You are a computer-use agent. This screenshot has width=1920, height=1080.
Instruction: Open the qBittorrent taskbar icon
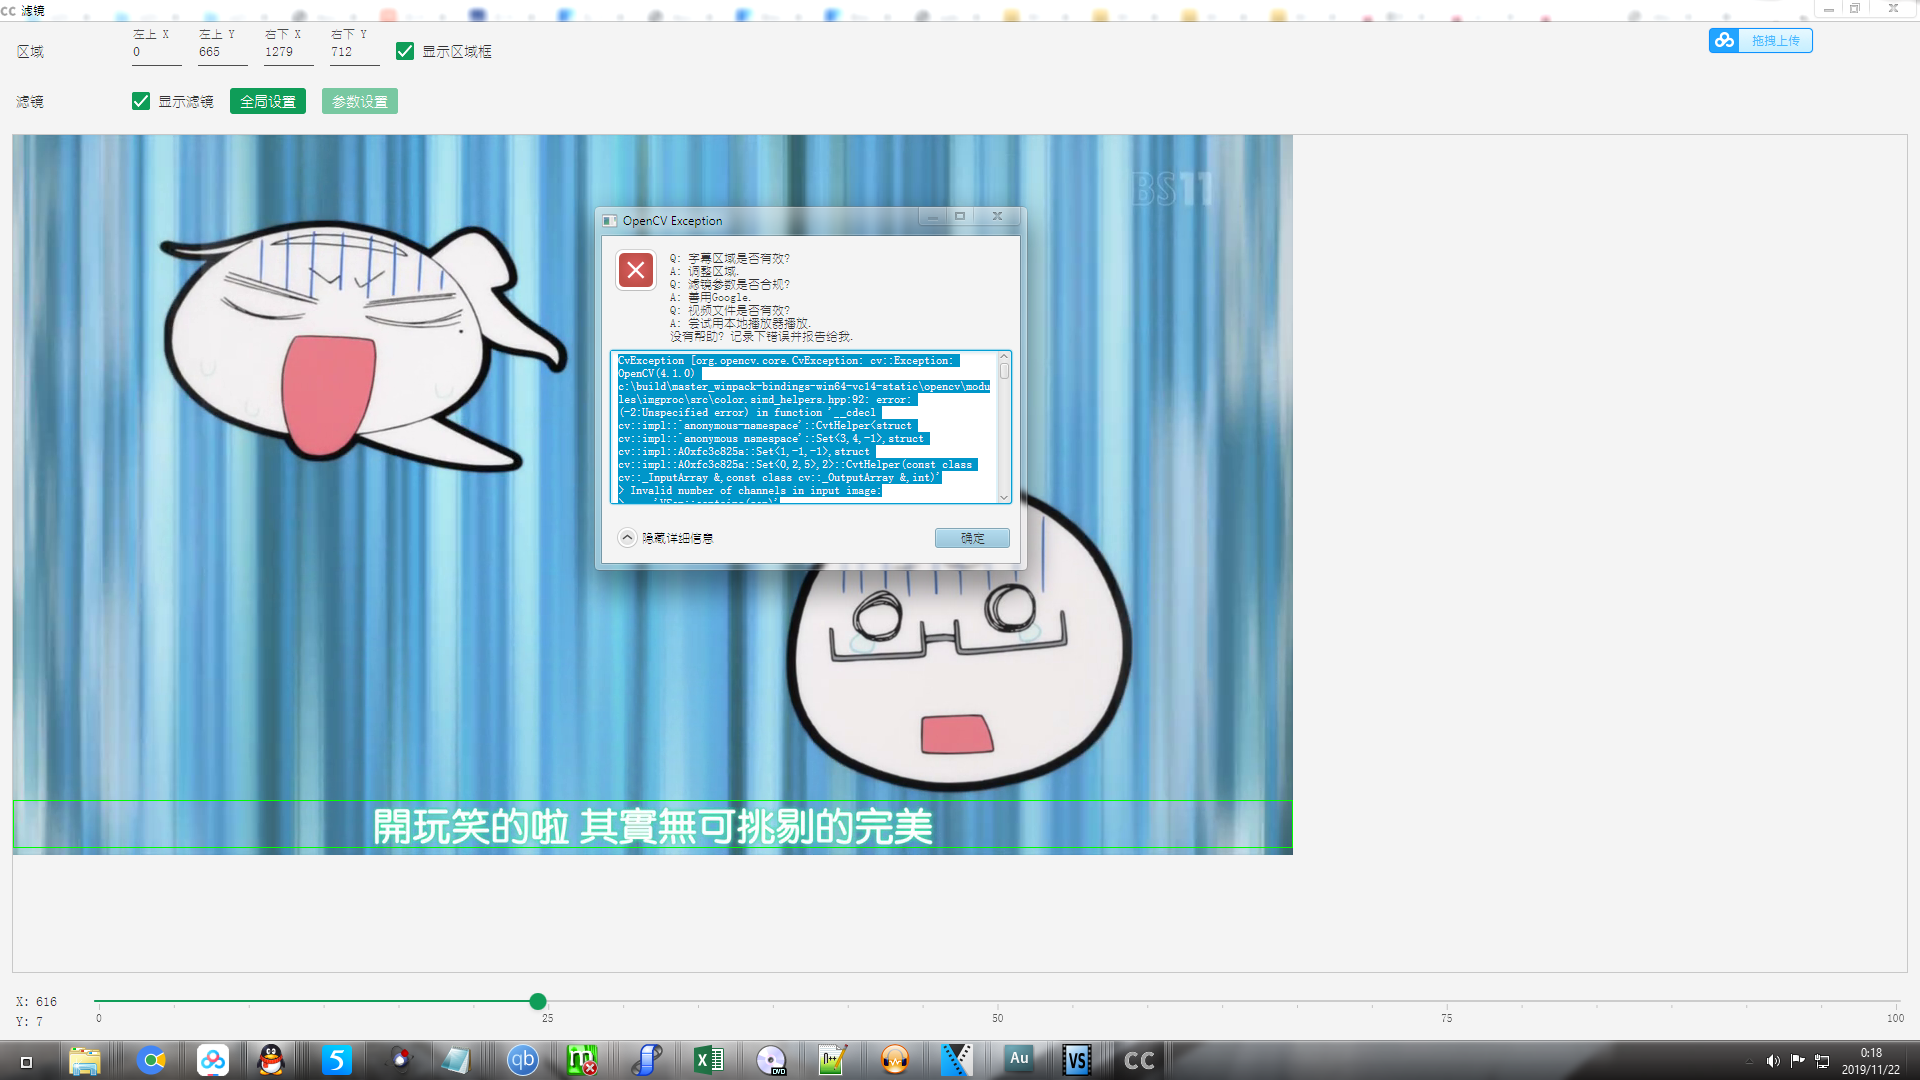coord(523,1060)
